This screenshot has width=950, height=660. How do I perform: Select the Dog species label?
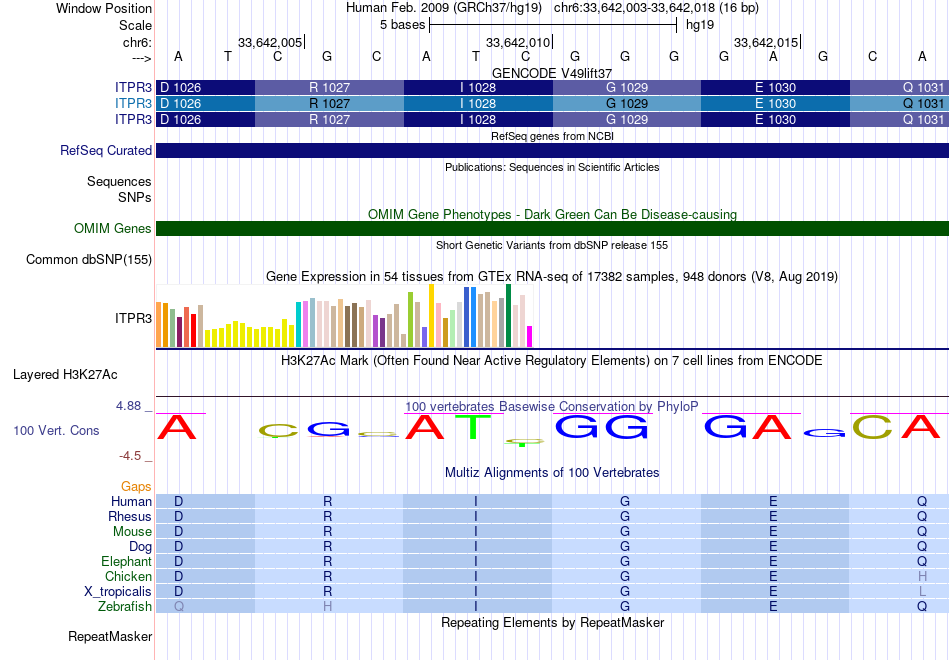140,547
